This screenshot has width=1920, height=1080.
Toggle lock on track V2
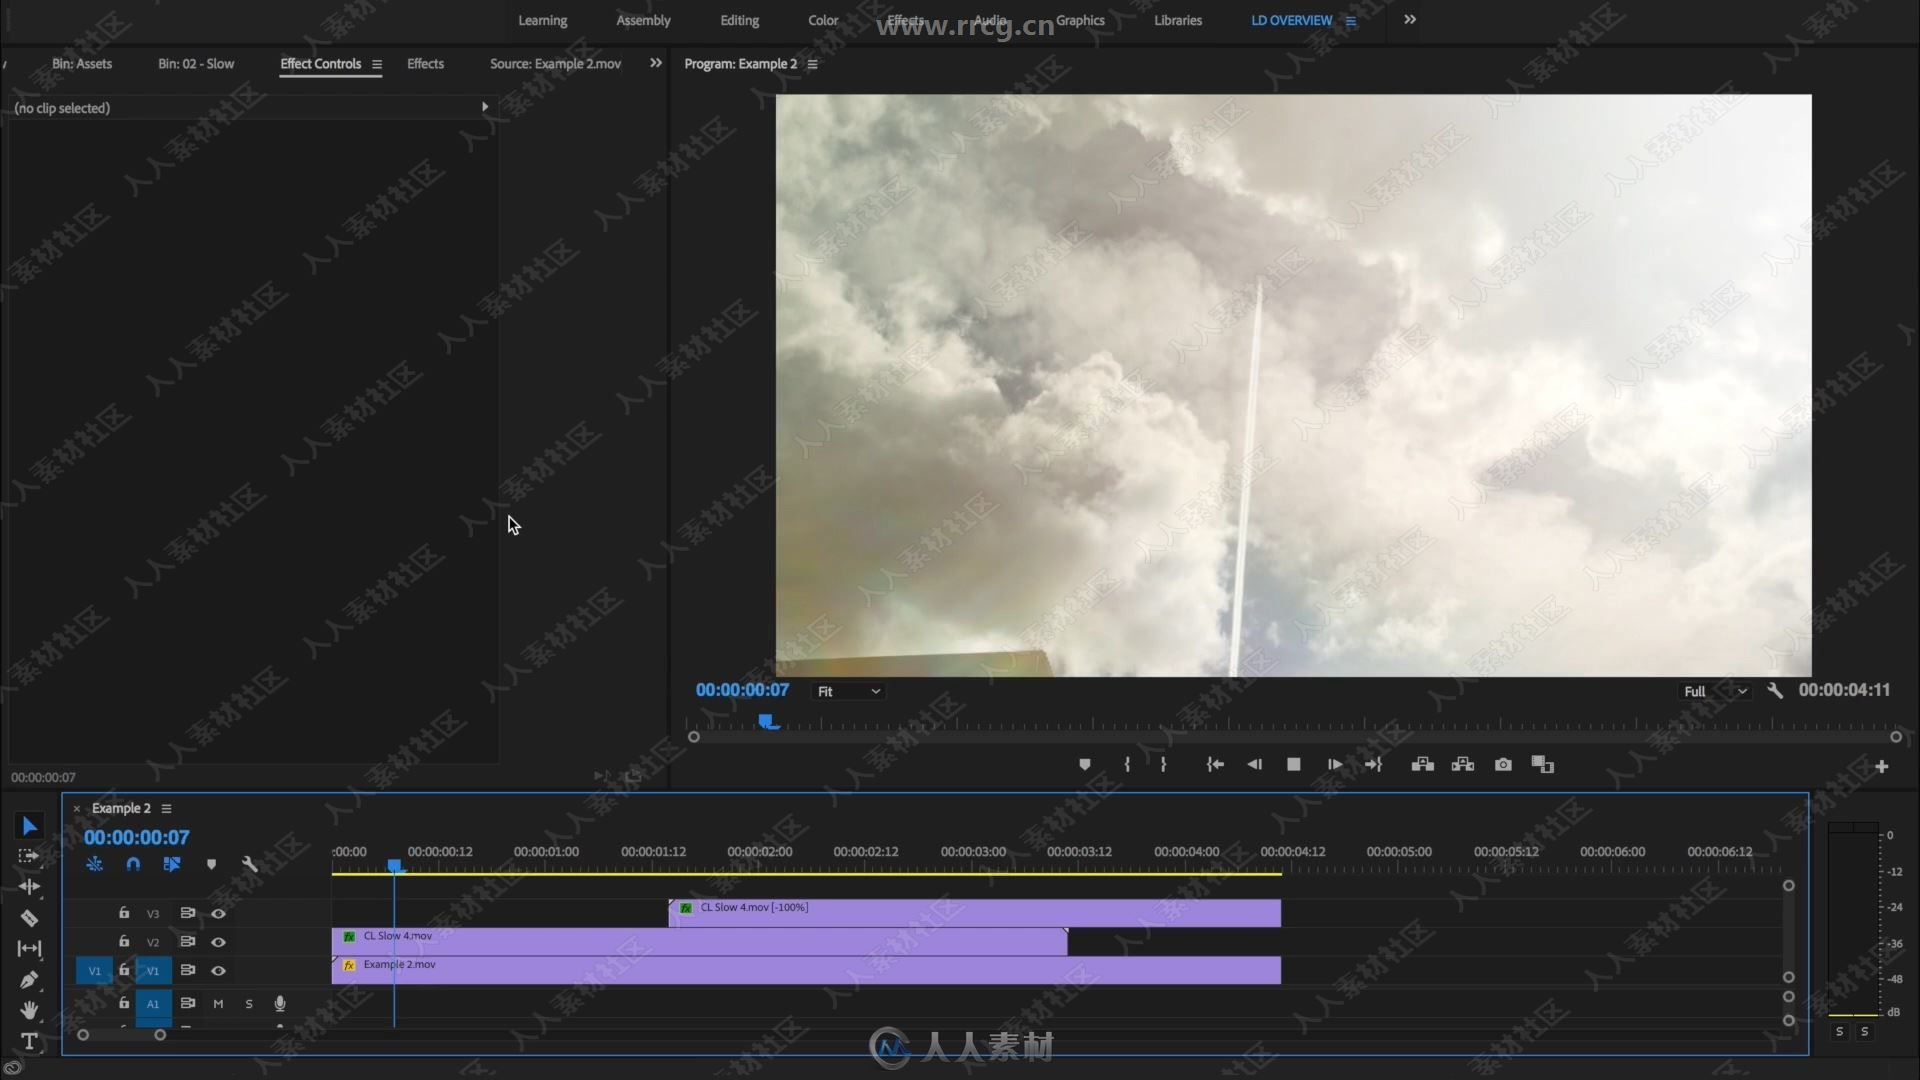pos(124,942)
